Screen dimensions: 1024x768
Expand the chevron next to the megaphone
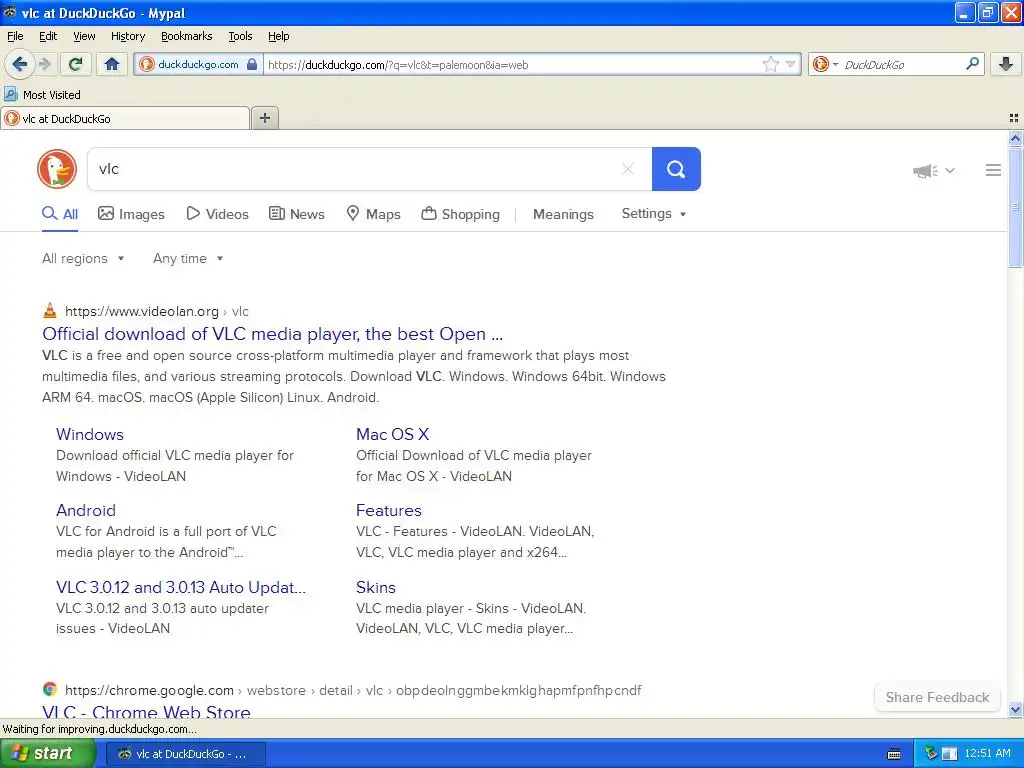click(950, 170)
